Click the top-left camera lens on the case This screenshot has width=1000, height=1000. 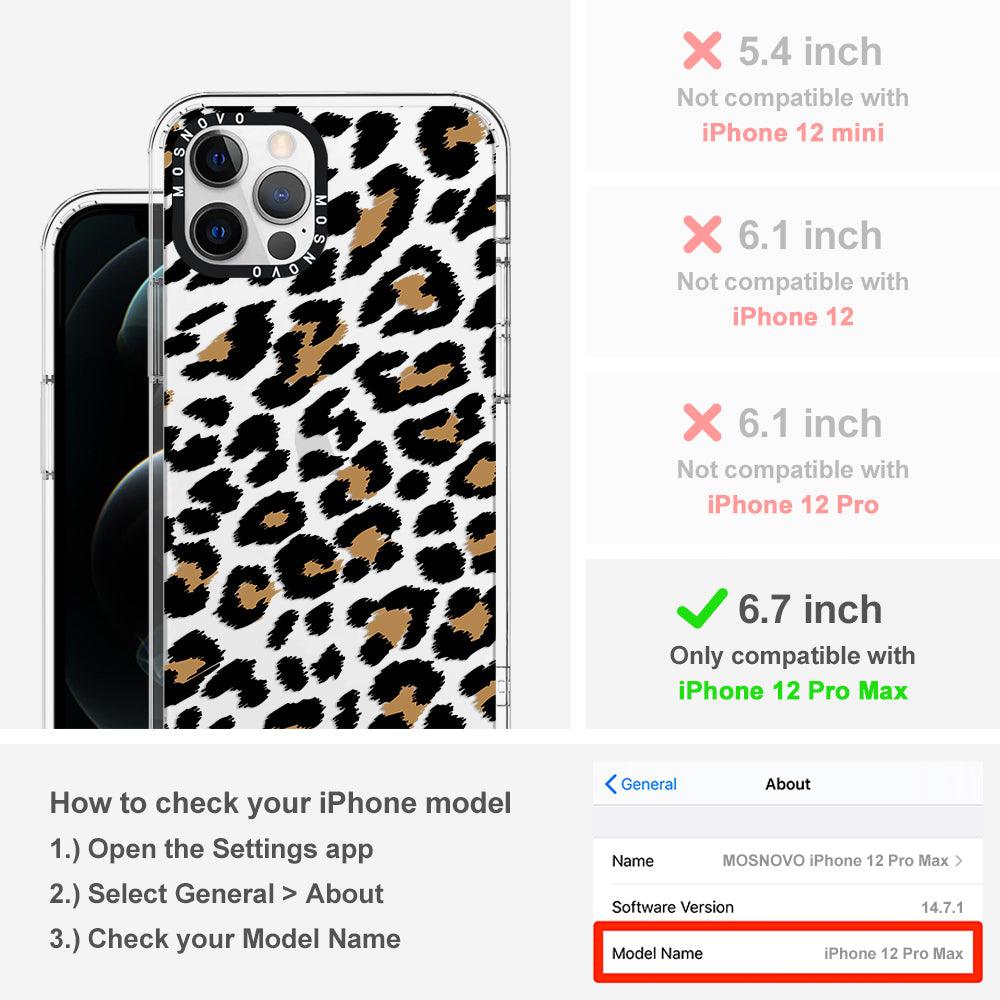[218, 158]
